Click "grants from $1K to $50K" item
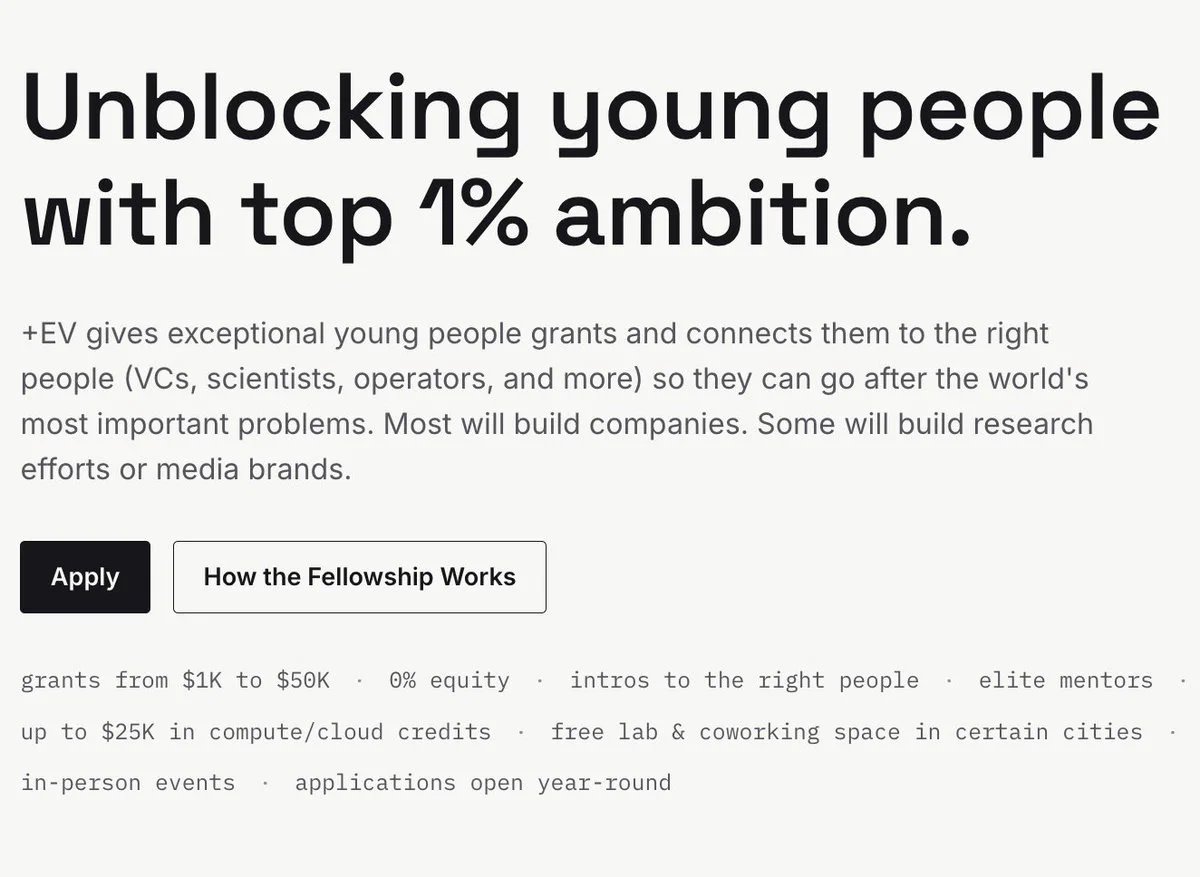1200x877 pixels. pos(175,681)
